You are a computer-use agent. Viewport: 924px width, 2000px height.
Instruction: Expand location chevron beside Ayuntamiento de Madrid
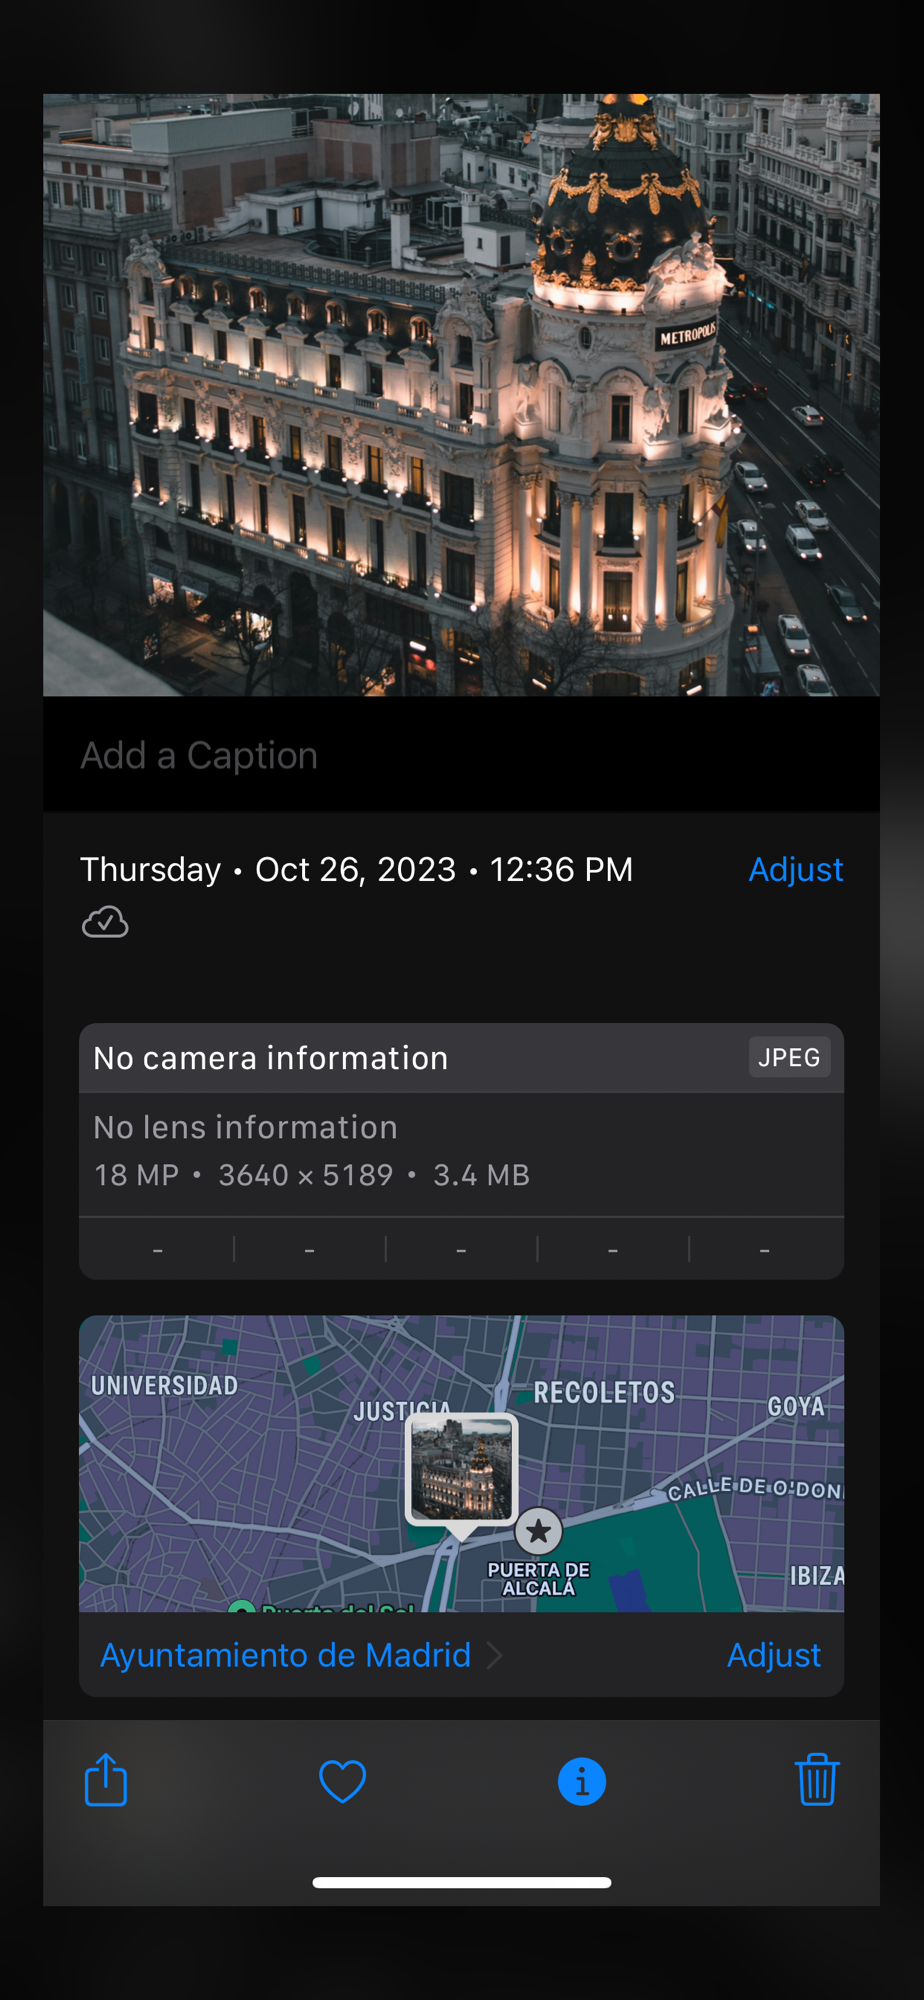pyautogui.click(x=494, y=1655)
